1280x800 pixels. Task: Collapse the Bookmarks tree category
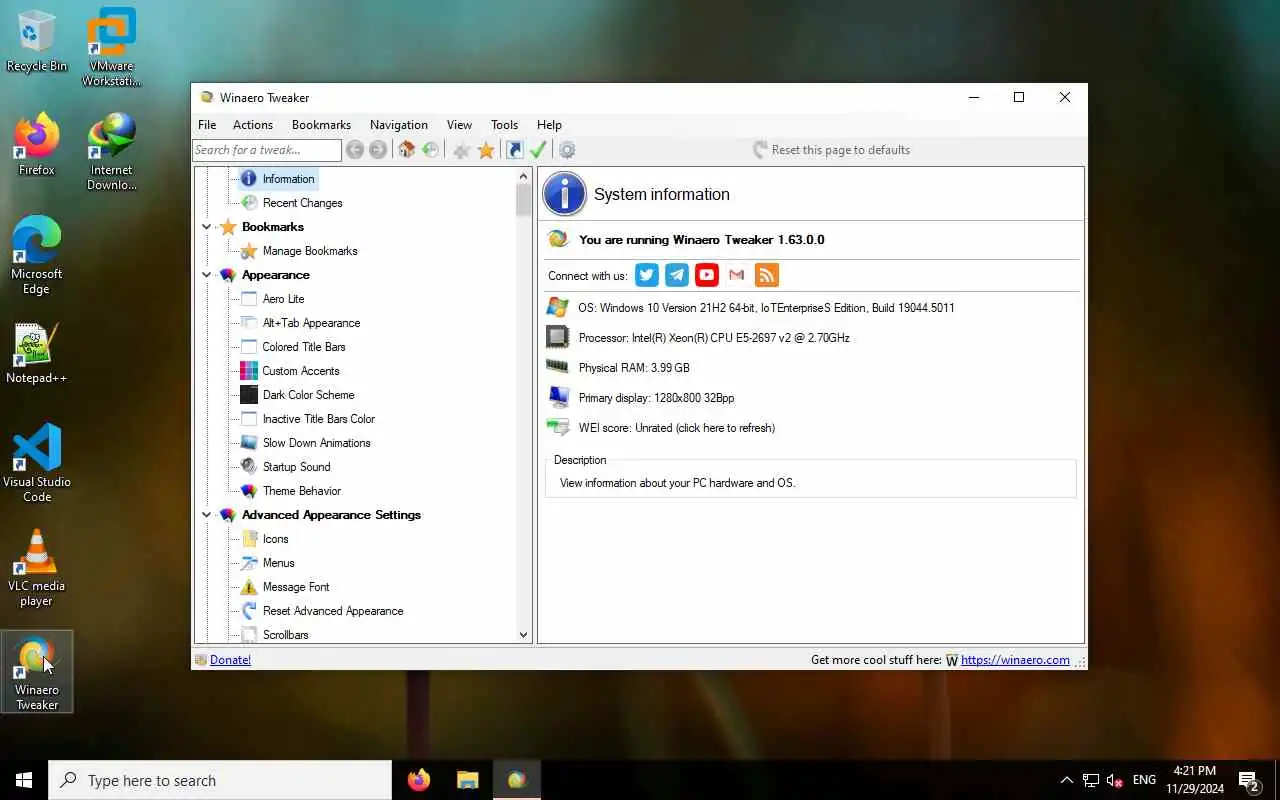pyautogui.click(x=207, y=227)
